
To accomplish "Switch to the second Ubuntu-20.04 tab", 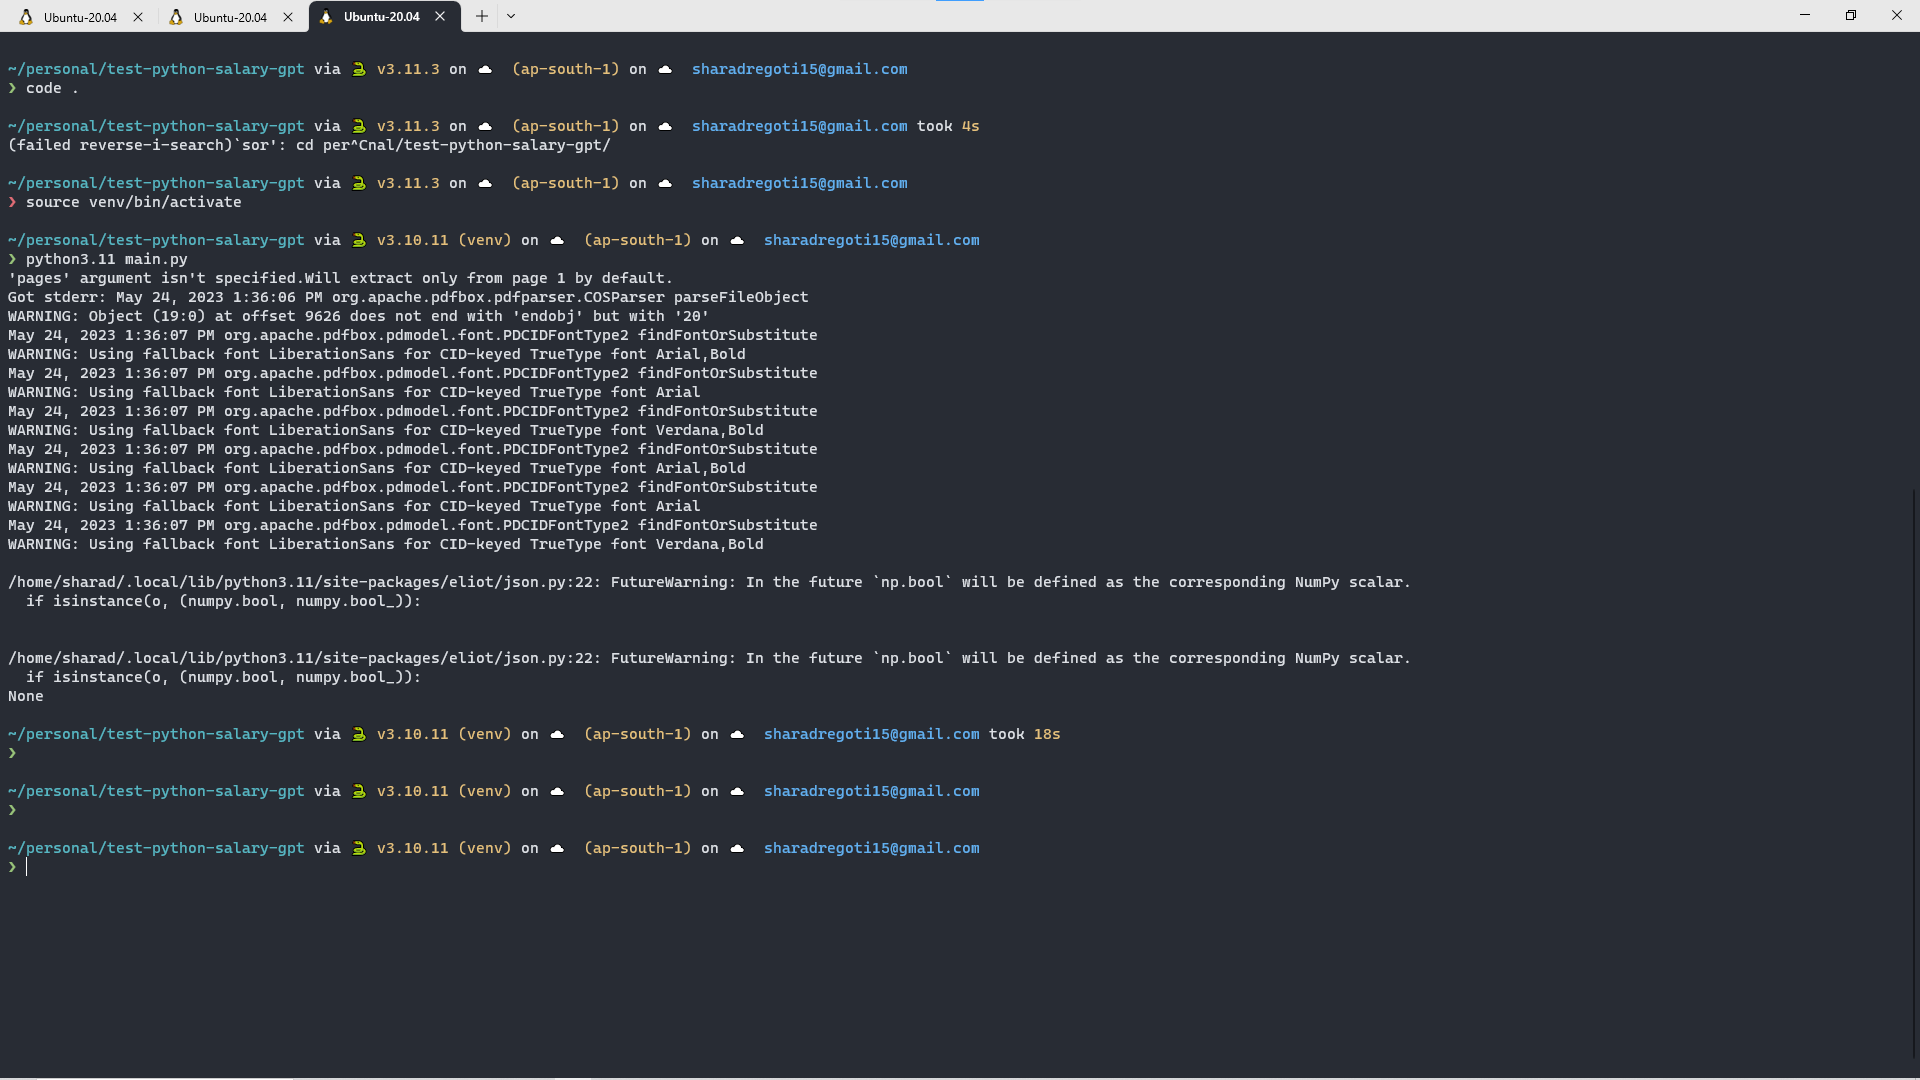I will click(x=228, y=17).
